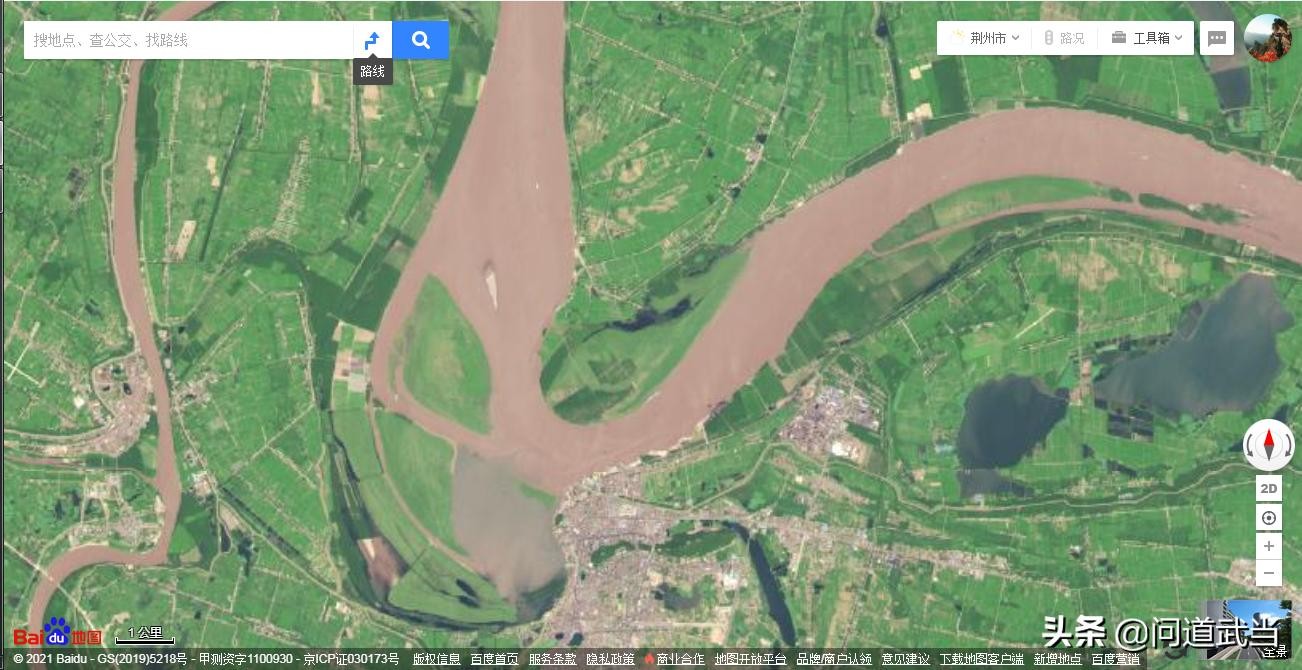Focus the 搜地点、查公交、找路线 search box

(x=188, y=40)
